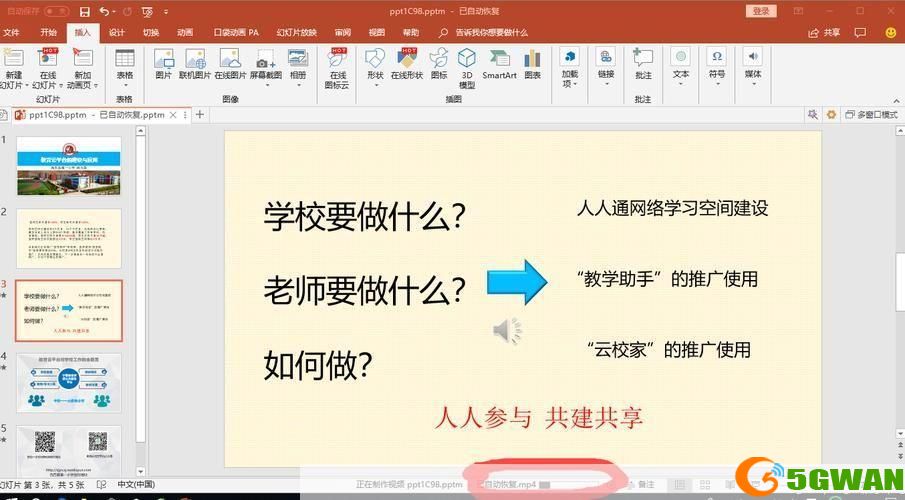Image resolution: width=905 pixels, height=500 pixels.
Task: Select slide 2 thumbnail with text paragraphs
Action: (x=69, y=238)
